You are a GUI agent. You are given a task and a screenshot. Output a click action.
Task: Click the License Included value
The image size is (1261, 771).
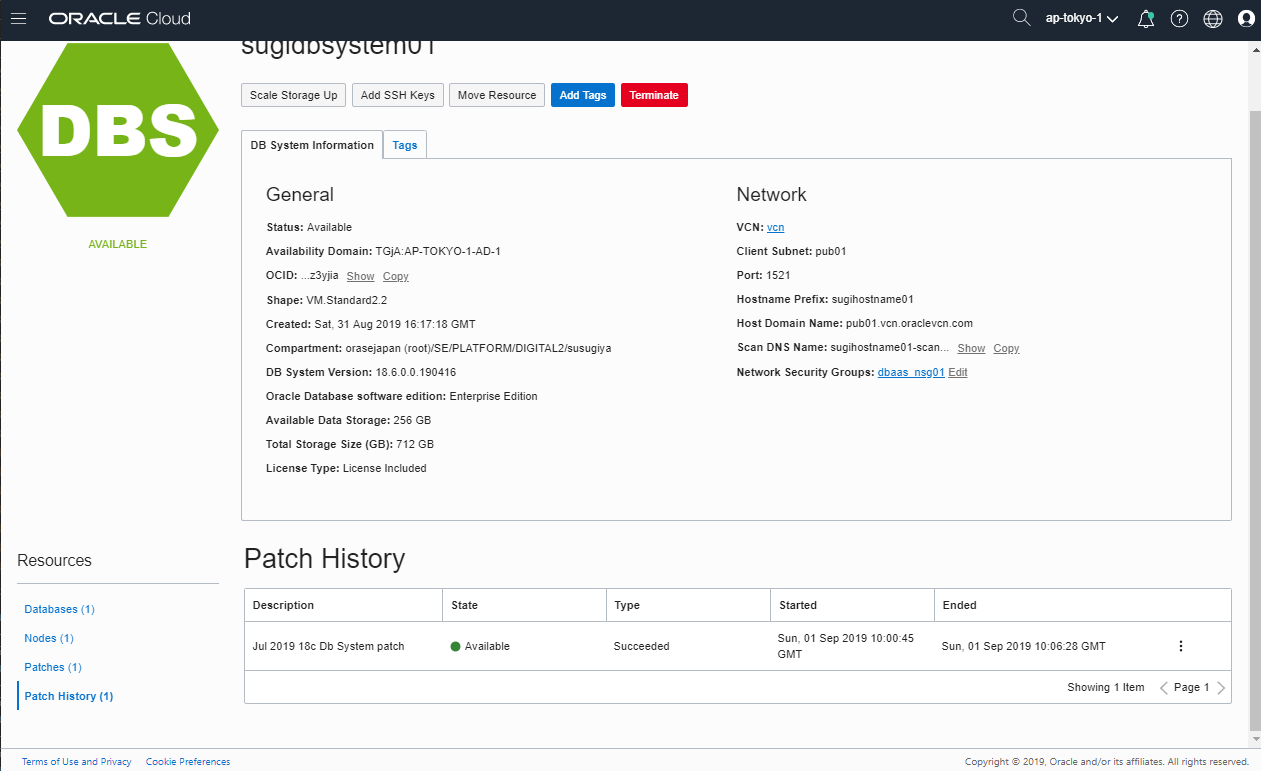tap(385, 468)
